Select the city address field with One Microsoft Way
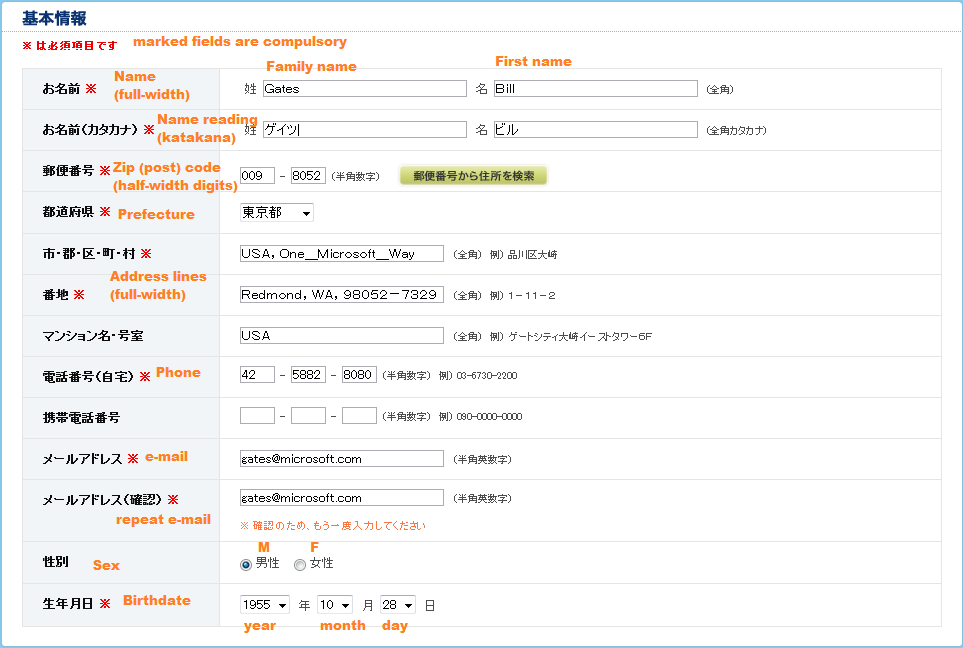The height and width of the screenshot is (648, 963). tap(341, 254)
